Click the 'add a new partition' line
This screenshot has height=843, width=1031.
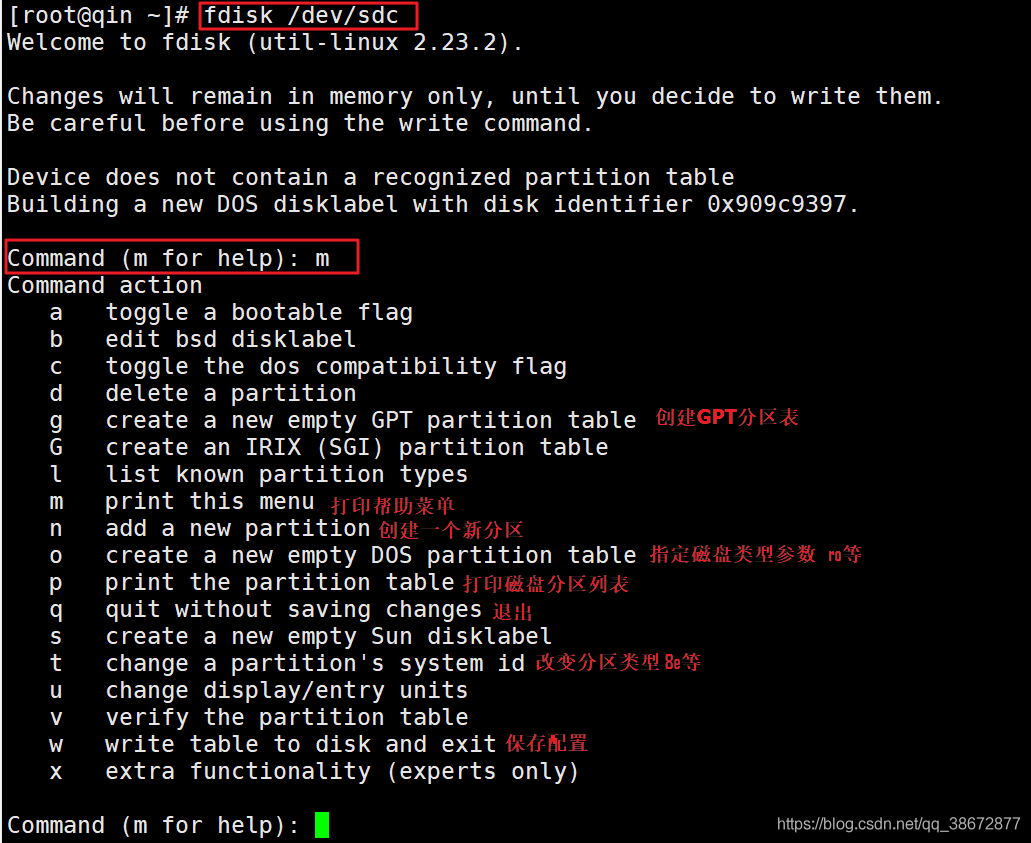pos(238,529)
